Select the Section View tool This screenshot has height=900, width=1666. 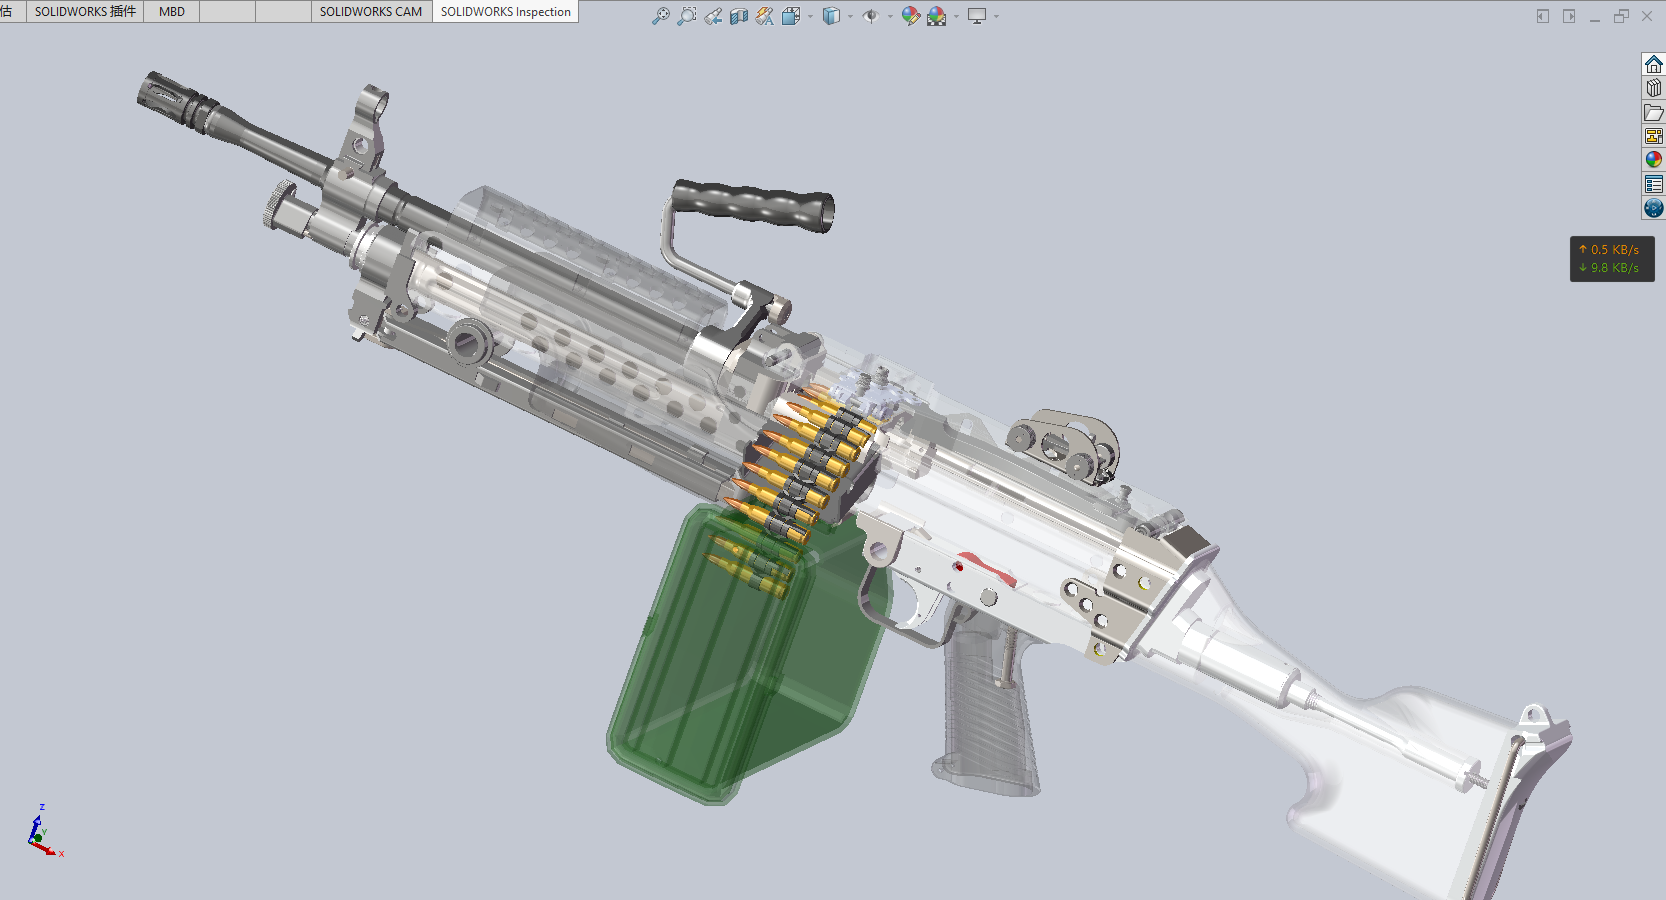click(x=738, y=17)
